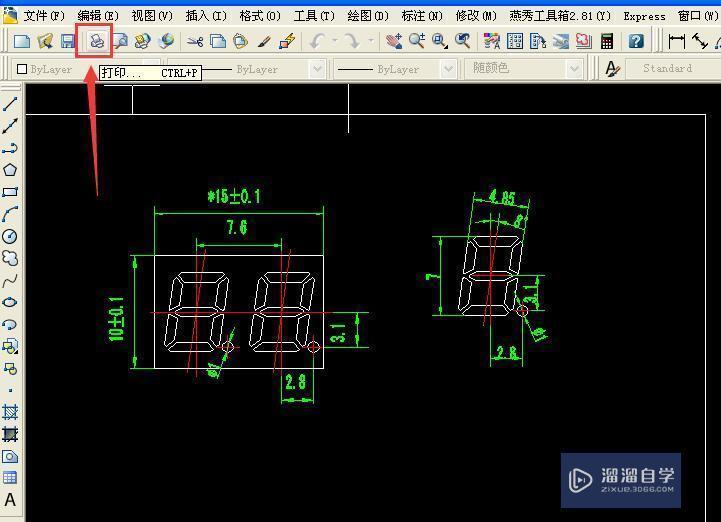Image resolution: width=721 pixels, height=522 pixels.
Task: Create a new drawing with the New icon
Action: coord(22,41)
